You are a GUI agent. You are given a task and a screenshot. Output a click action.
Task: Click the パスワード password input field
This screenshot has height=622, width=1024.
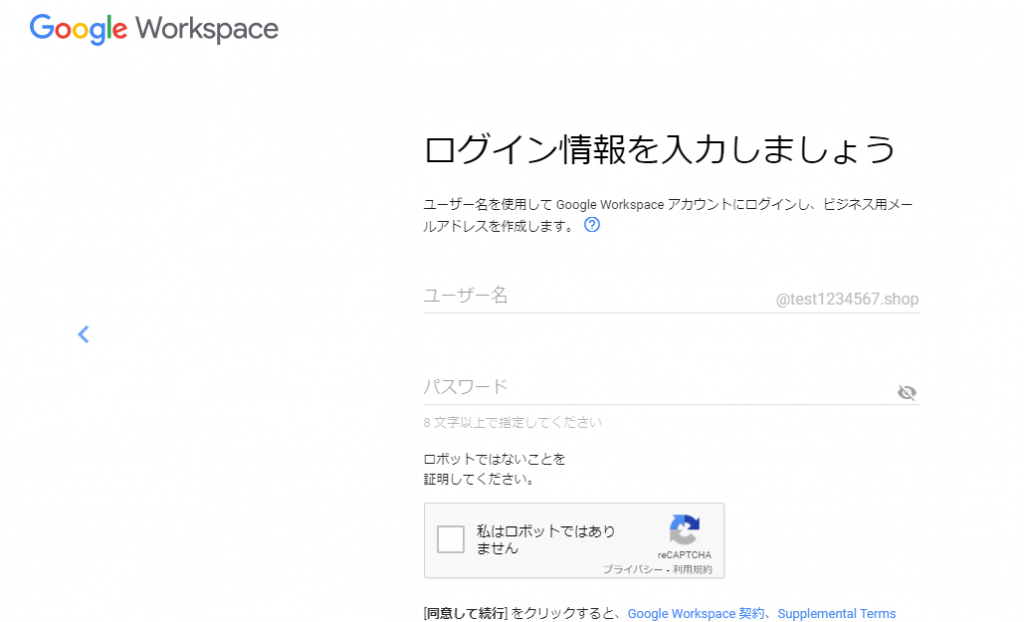(x=550, y=386)
